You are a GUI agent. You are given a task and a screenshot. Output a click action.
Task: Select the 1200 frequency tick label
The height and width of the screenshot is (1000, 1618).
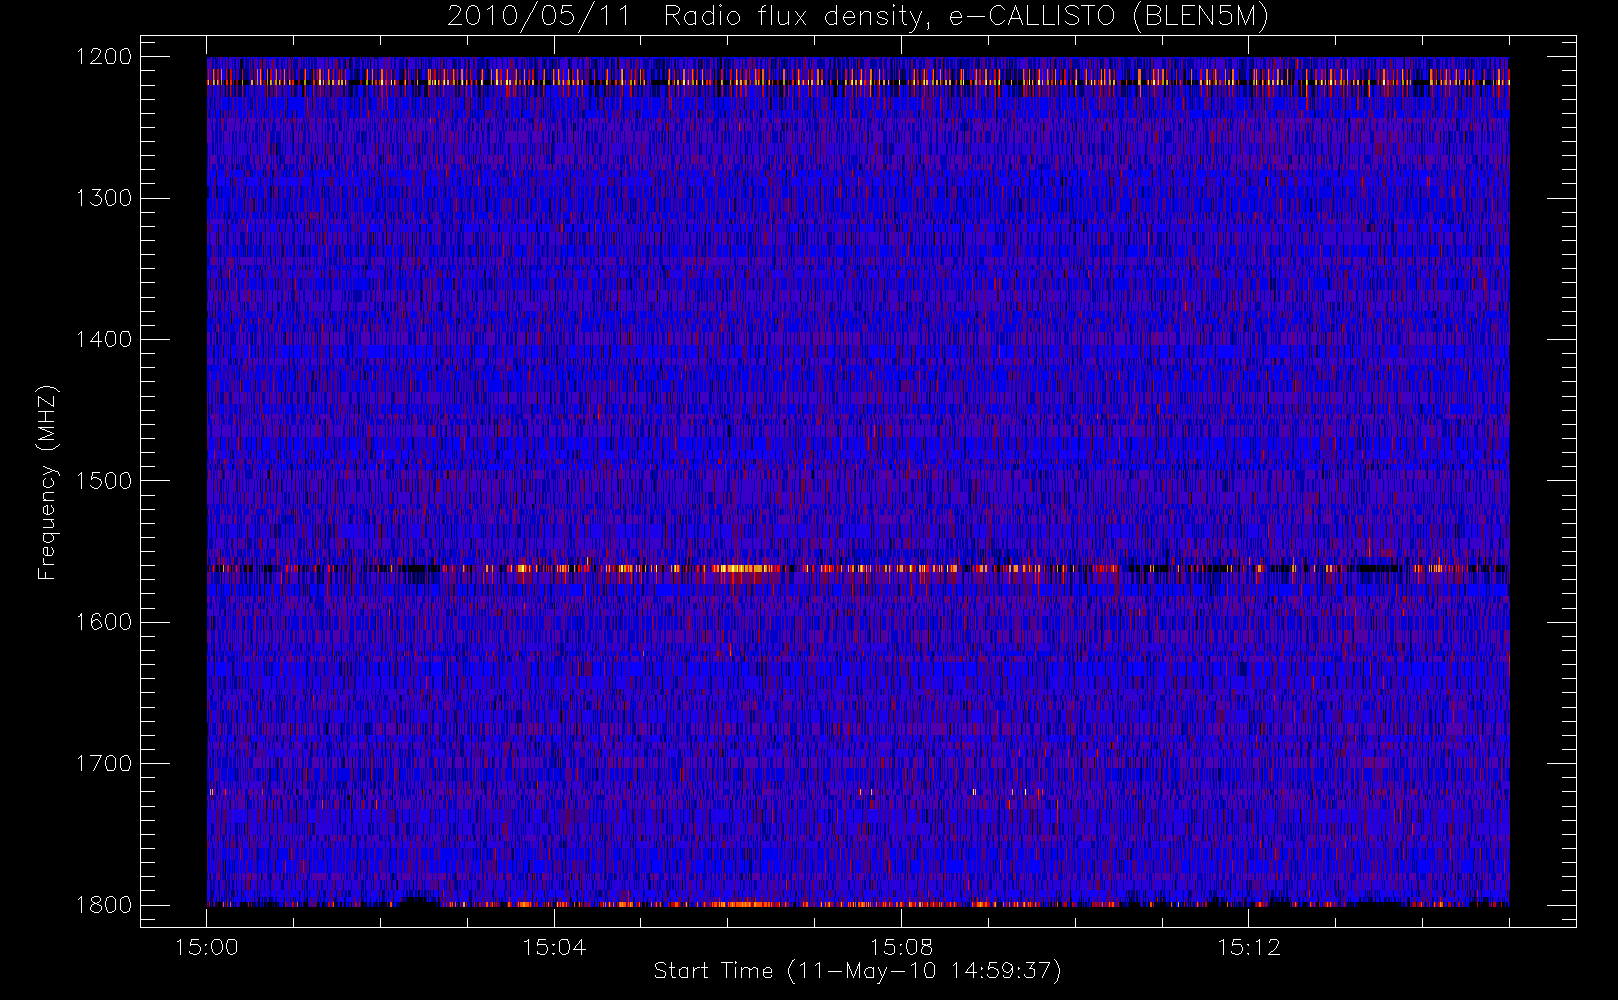(104, 57)
